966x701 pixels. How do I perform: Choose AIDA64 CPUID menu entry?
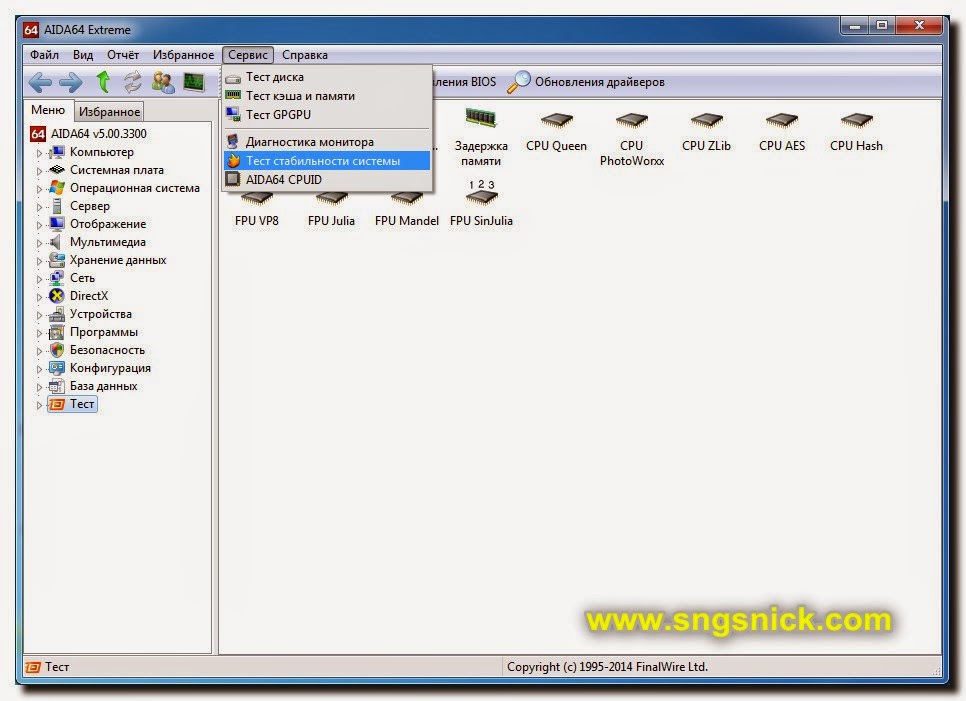pyautogui.click(x=327, y=179)
